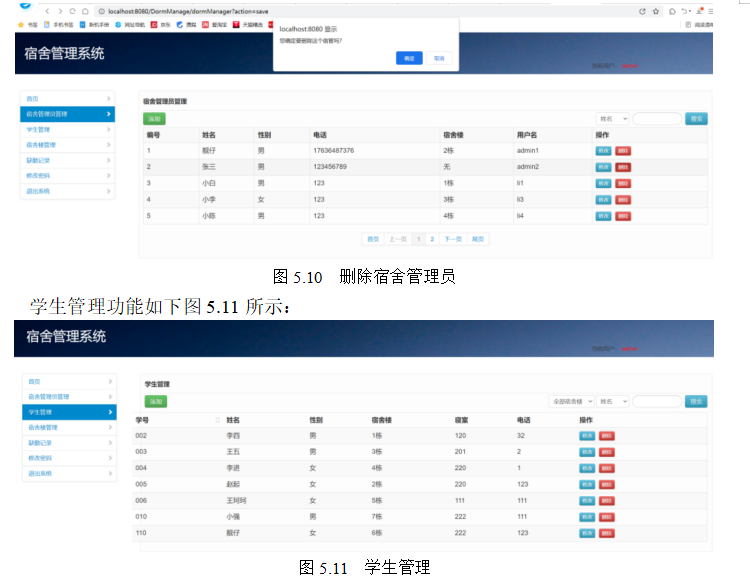750x582 pixels.
Task: Open 首页 in upper sidebar
Action: coord(67,99)
